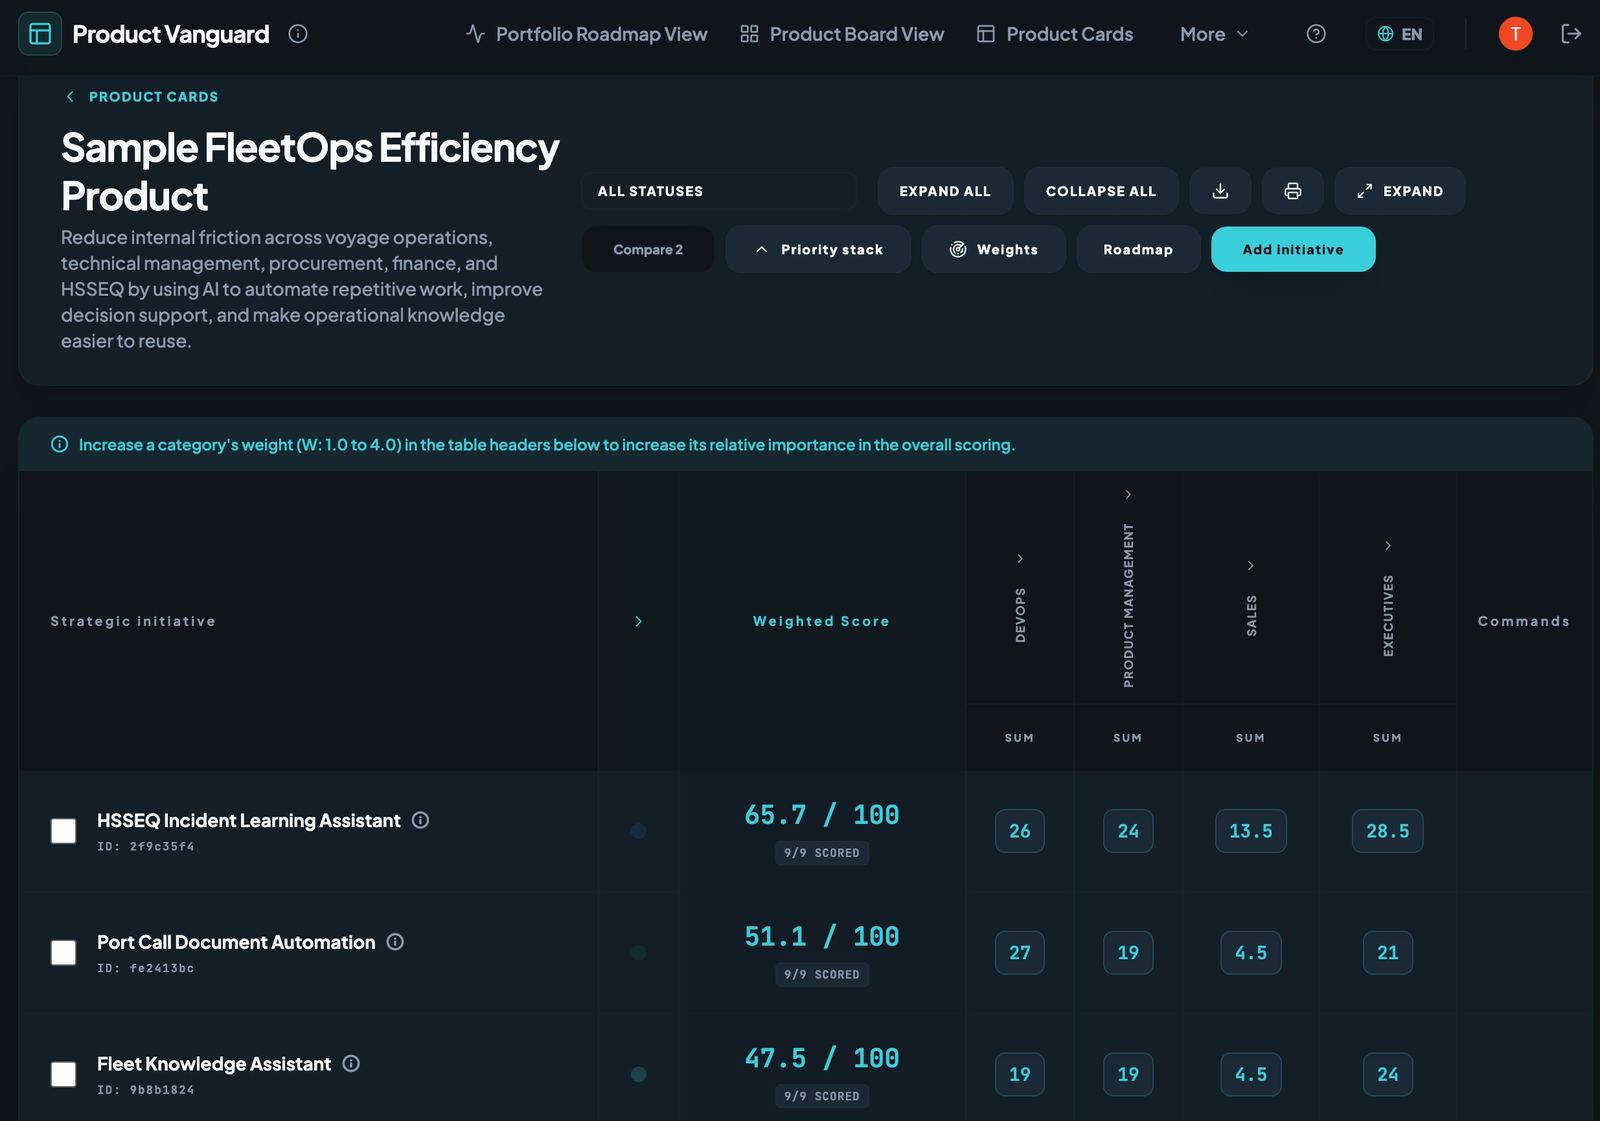Screen dimensions: 1600x1121
Task: Open the All Statuses filter dropdown
Action: tap(719, 191)
